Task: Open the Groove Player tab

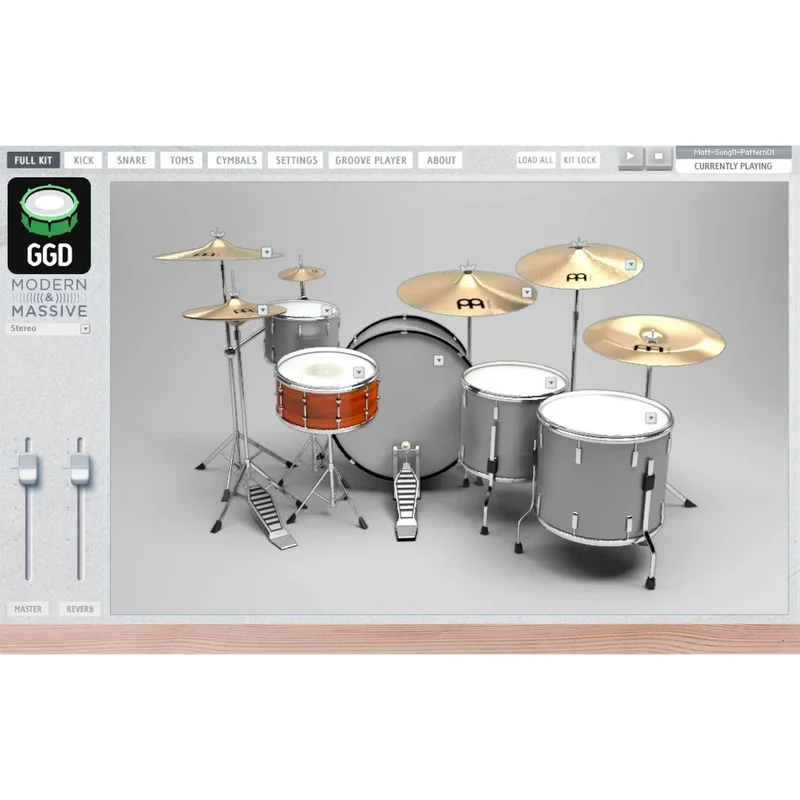Action: (x=370, y=160)
